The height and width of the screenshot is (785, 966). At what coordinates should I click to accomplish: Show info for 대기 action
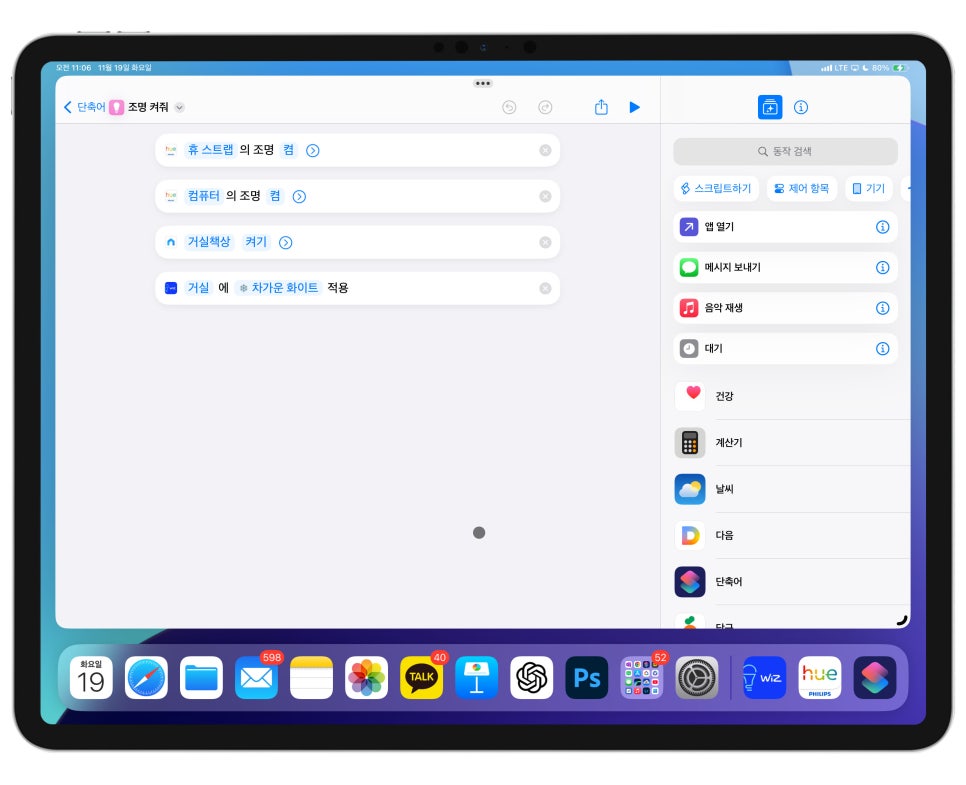pos(883,349)
